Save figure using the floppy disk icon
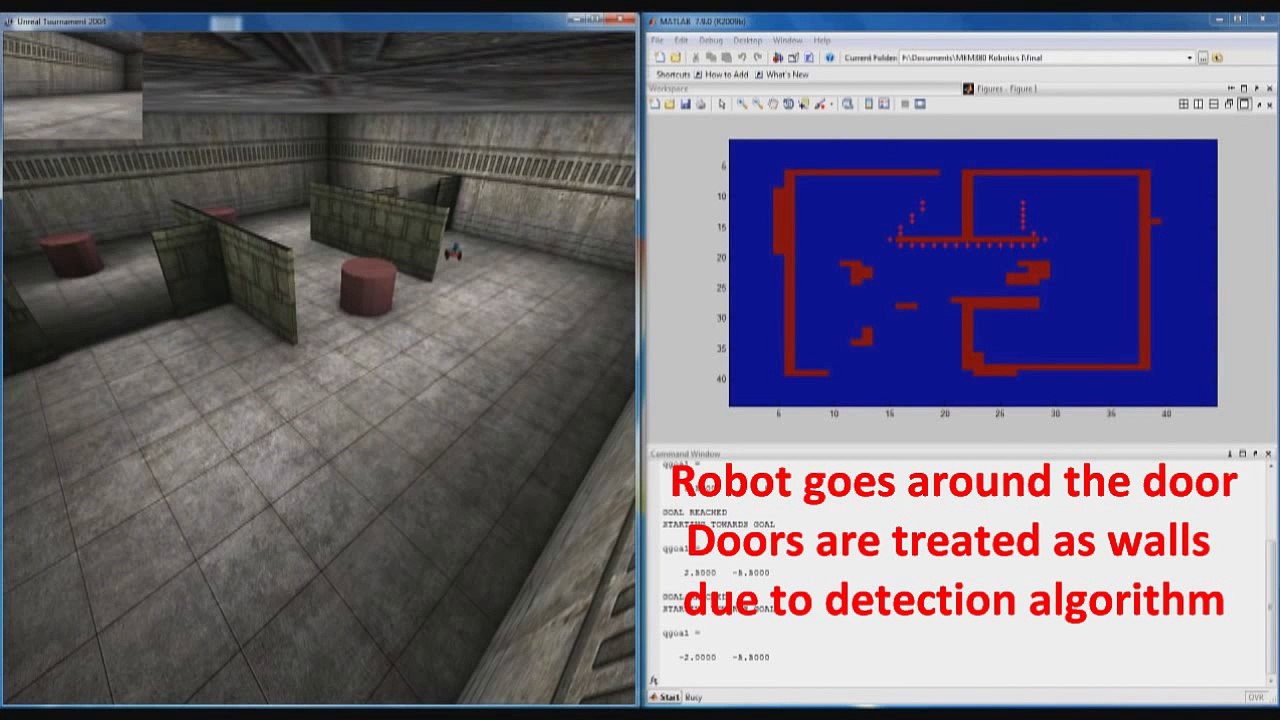This screenshot has height=720, width=1280. pos(685,104)
